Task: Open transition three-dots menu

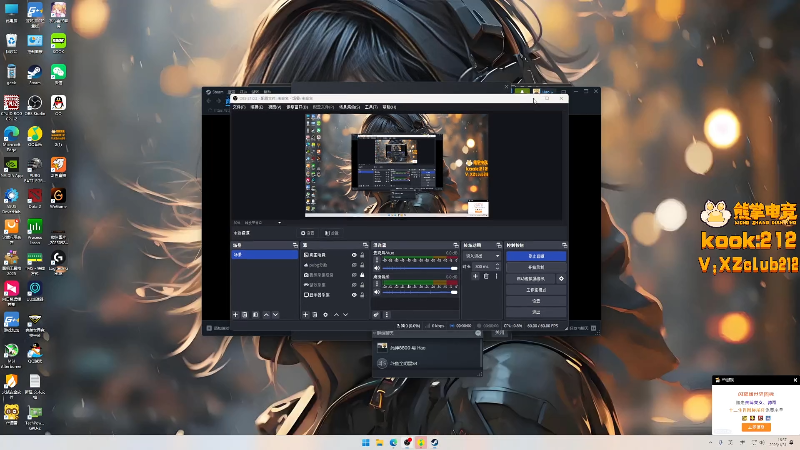Action: (x=496, y=276)
